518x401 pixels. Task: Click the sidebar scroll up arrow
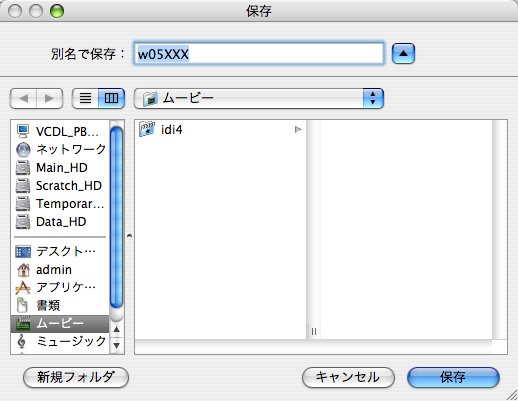[x=116, y=329]
